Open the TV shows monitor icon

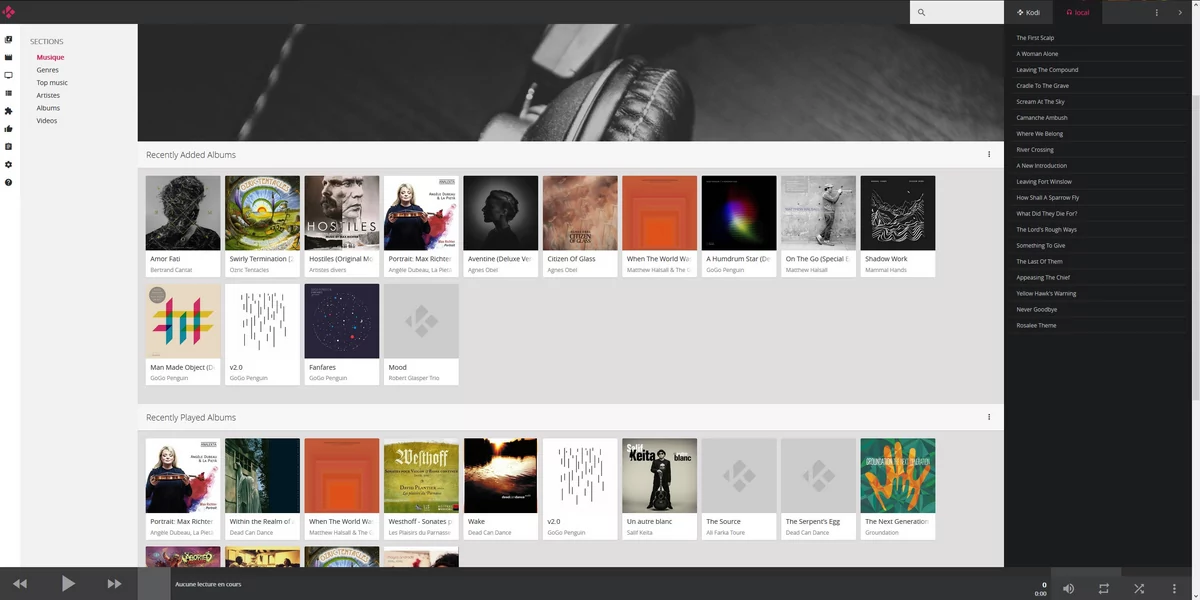(9, 75)
